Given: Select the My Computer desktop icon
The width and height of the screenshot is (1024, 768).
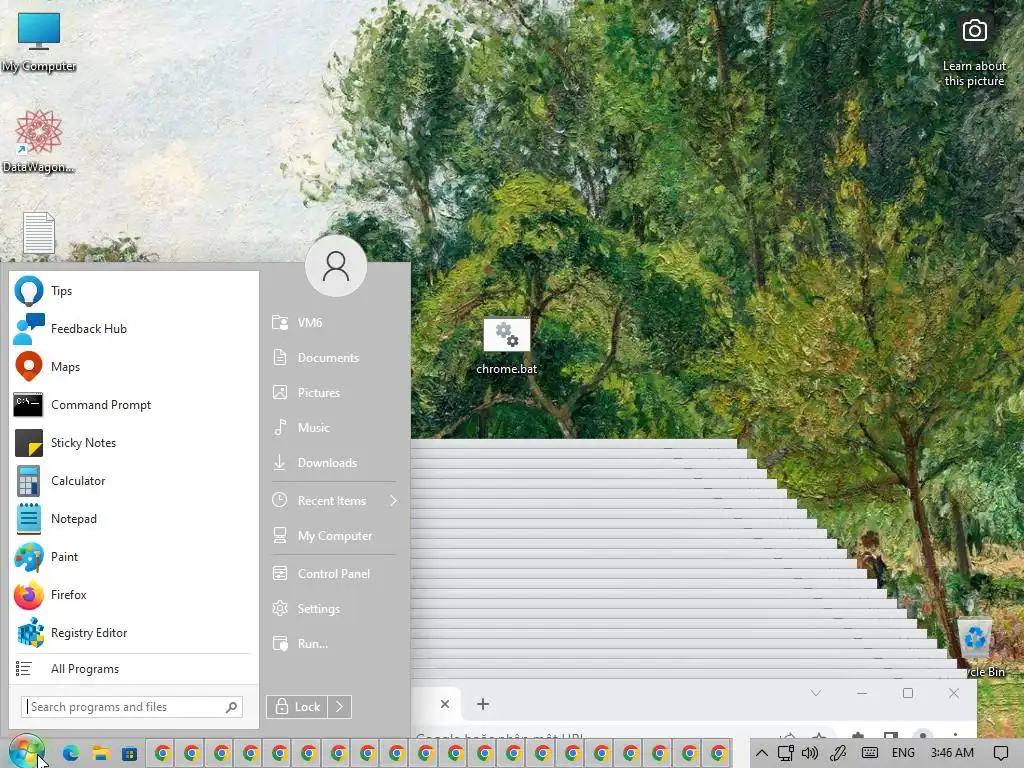Looking at the screenshot, I should tap(39, 42).
